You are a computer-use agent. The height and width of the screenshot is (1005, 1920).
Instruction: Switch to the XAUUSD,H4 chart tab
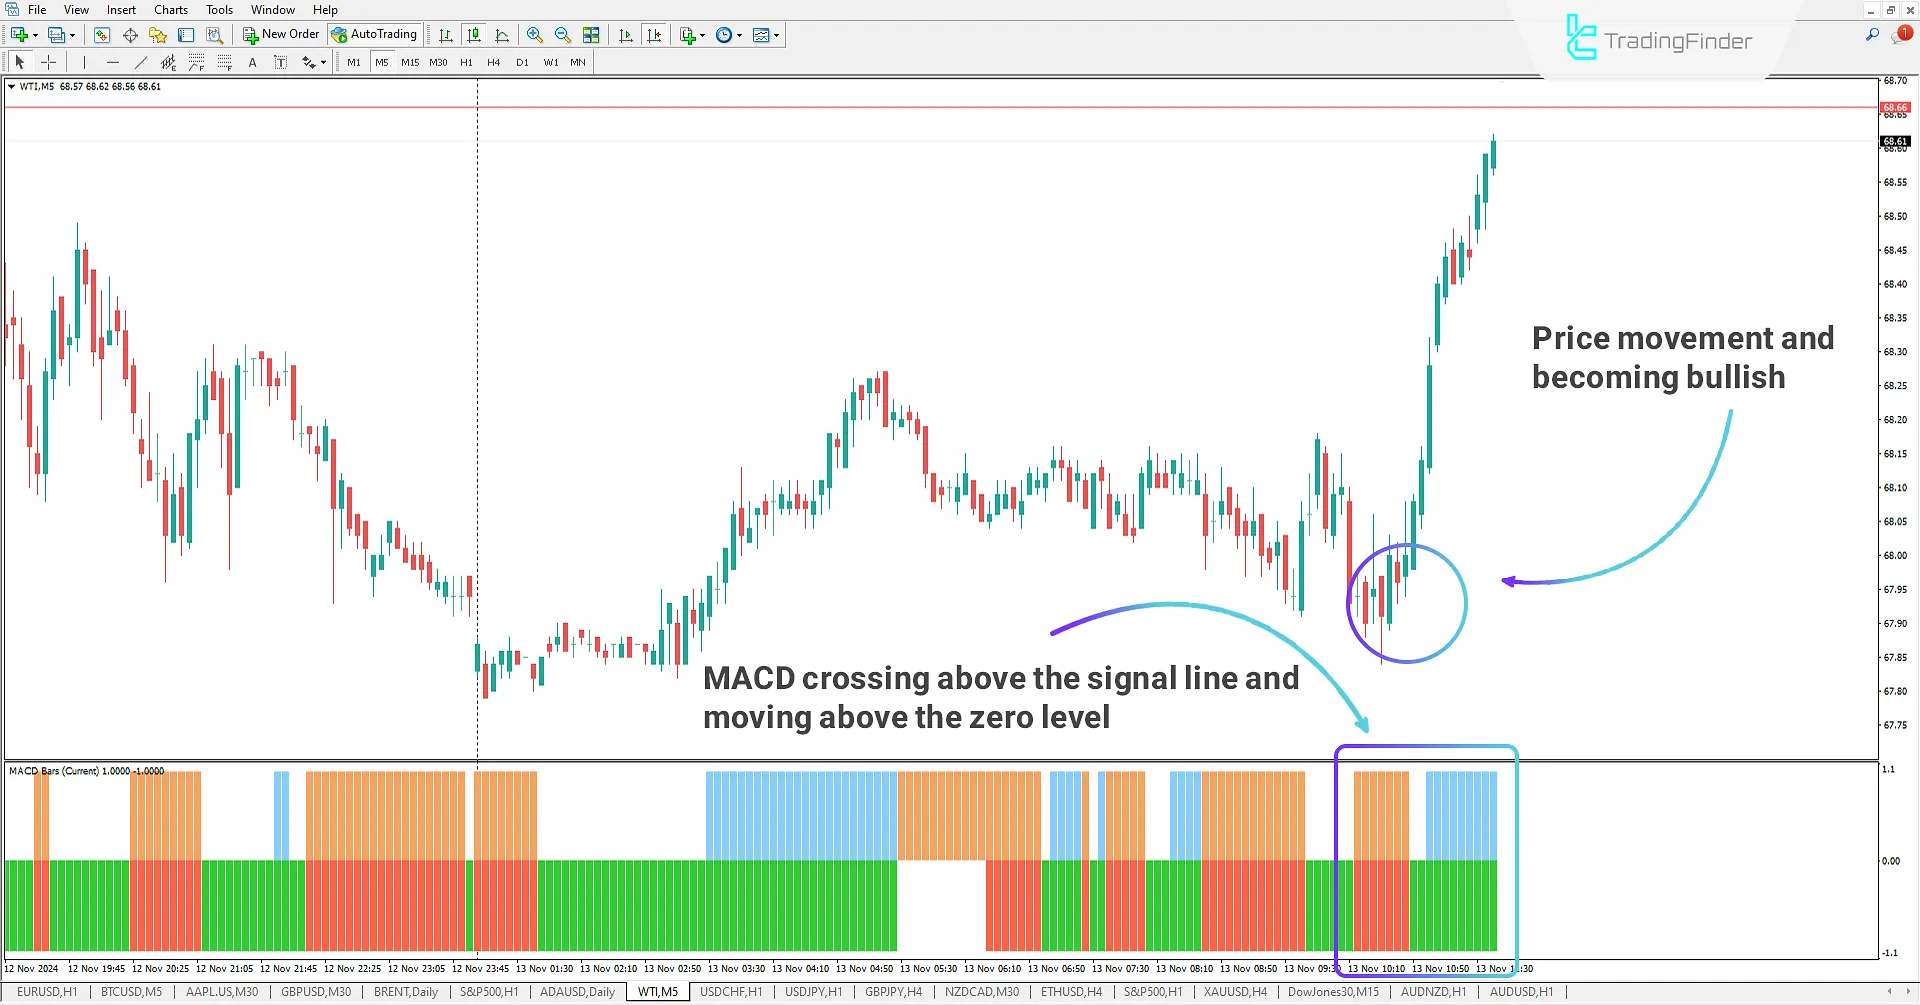click(x=1234, y=992)
